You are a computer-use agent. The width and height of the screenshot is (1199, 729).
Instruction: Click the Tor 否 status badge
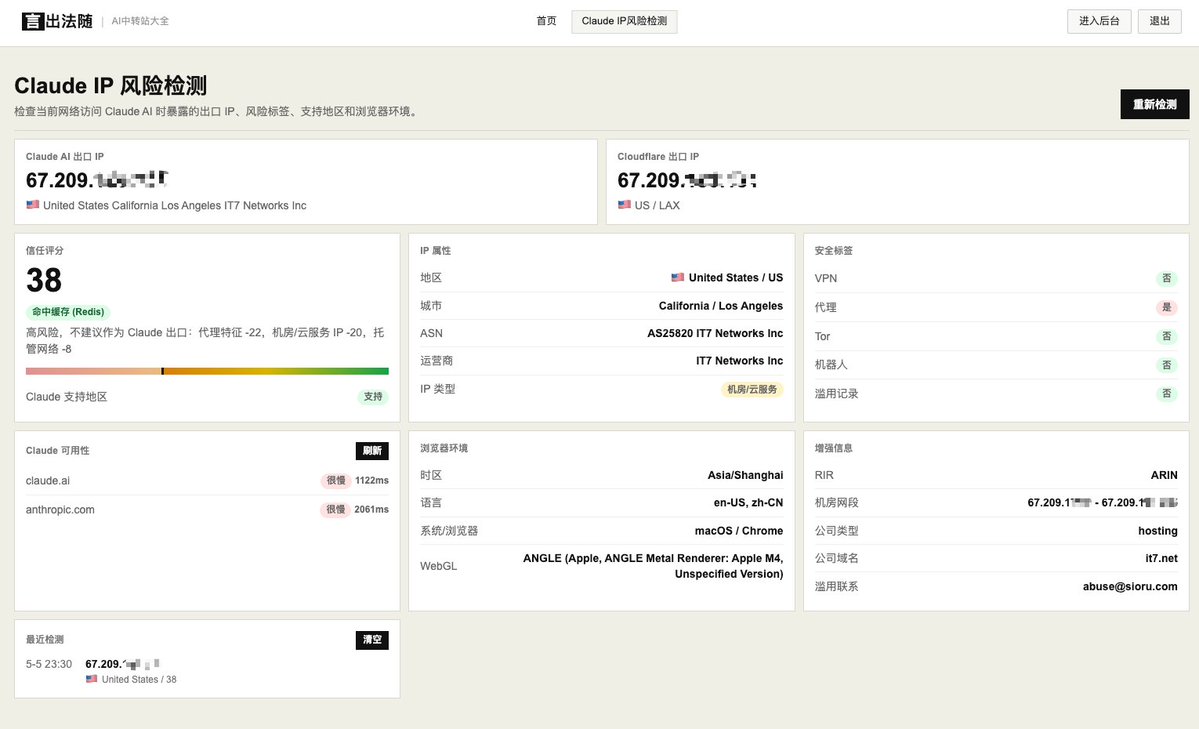pos(1167,337)
